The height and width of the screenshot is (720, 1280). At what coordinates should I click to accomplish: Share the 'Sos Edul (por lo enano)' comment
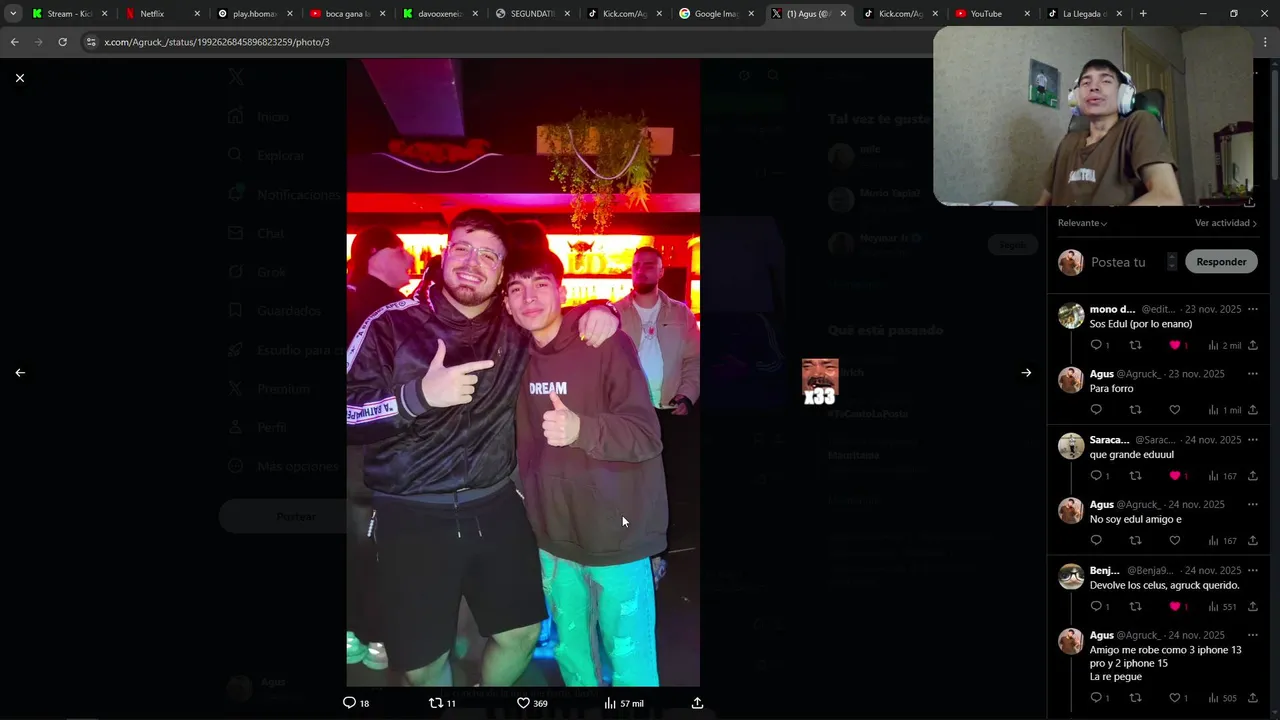(1252, 345)
